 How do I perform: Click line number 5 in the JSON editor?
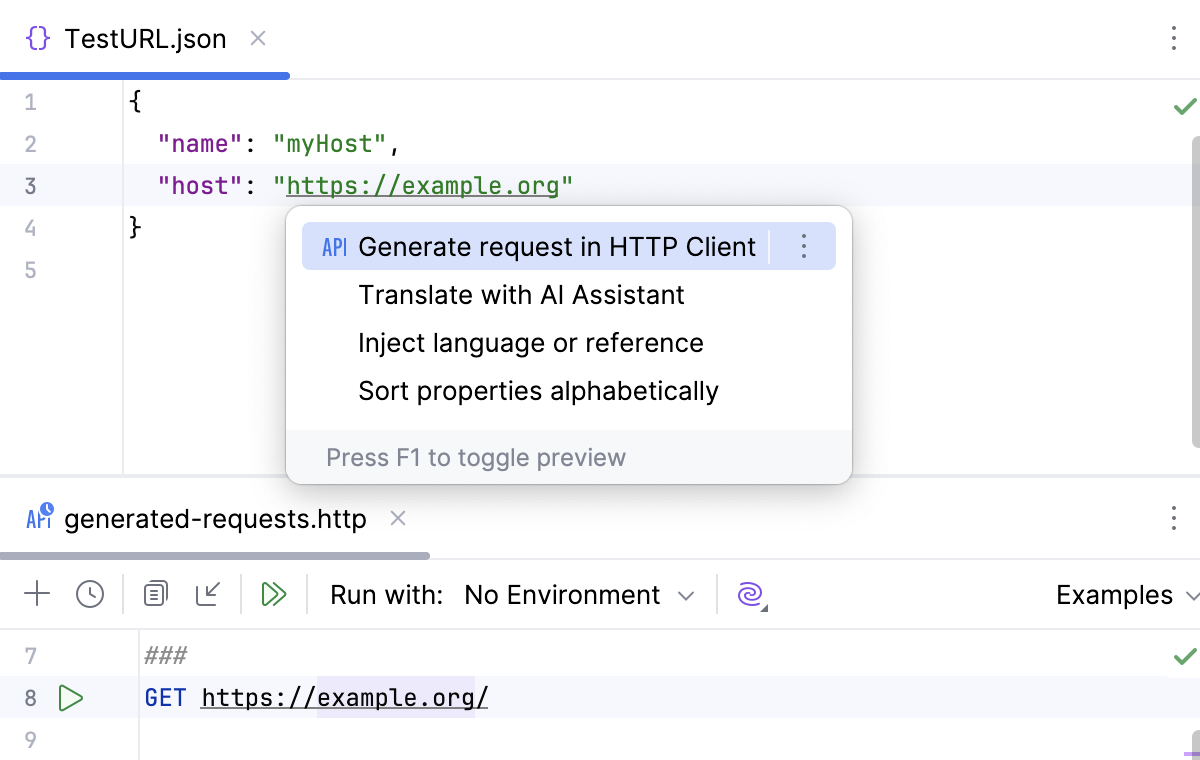coord(30,270)
